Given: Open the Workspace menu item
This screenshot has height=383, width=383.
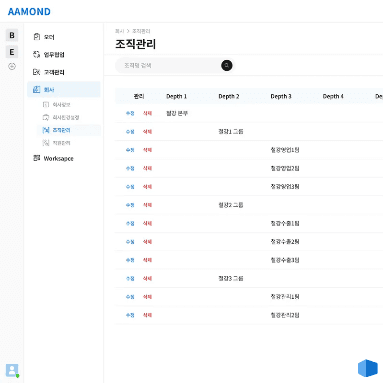Looking at the screenshot, I should pyautogui.click(x=59, y=158).
